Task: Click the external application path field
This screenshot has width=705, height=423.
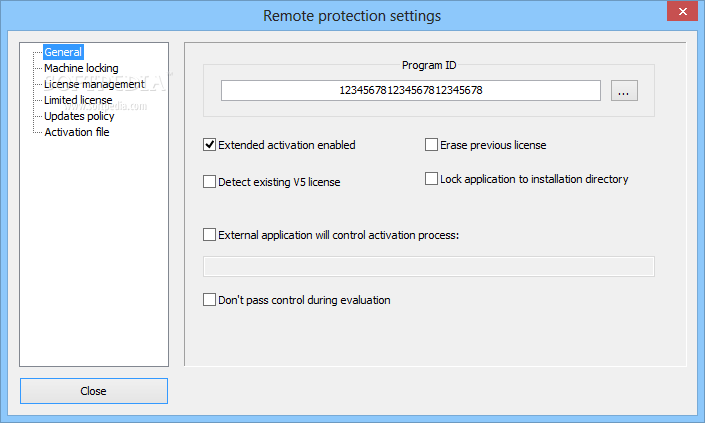Action: pyautogui.click(x=429, y=267)
